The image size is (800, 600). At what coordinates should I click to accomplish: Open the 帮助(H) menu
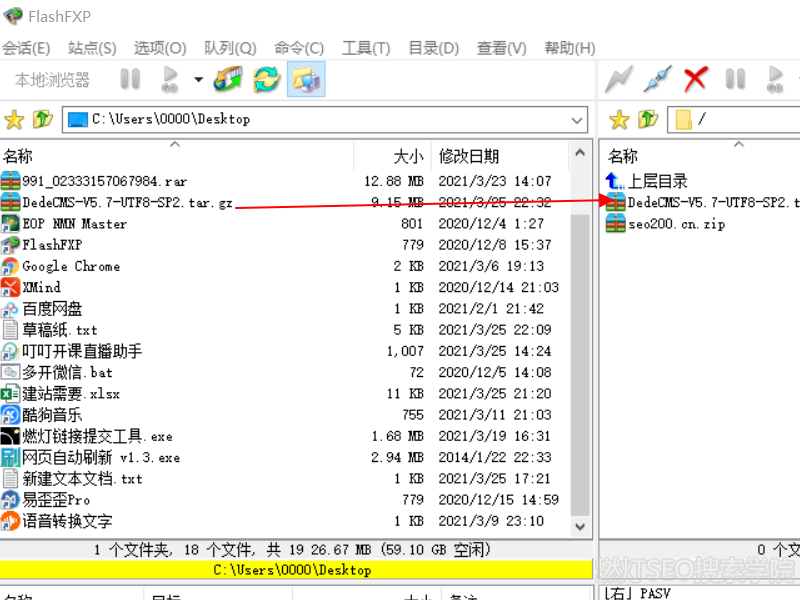(x=570, y=48)
